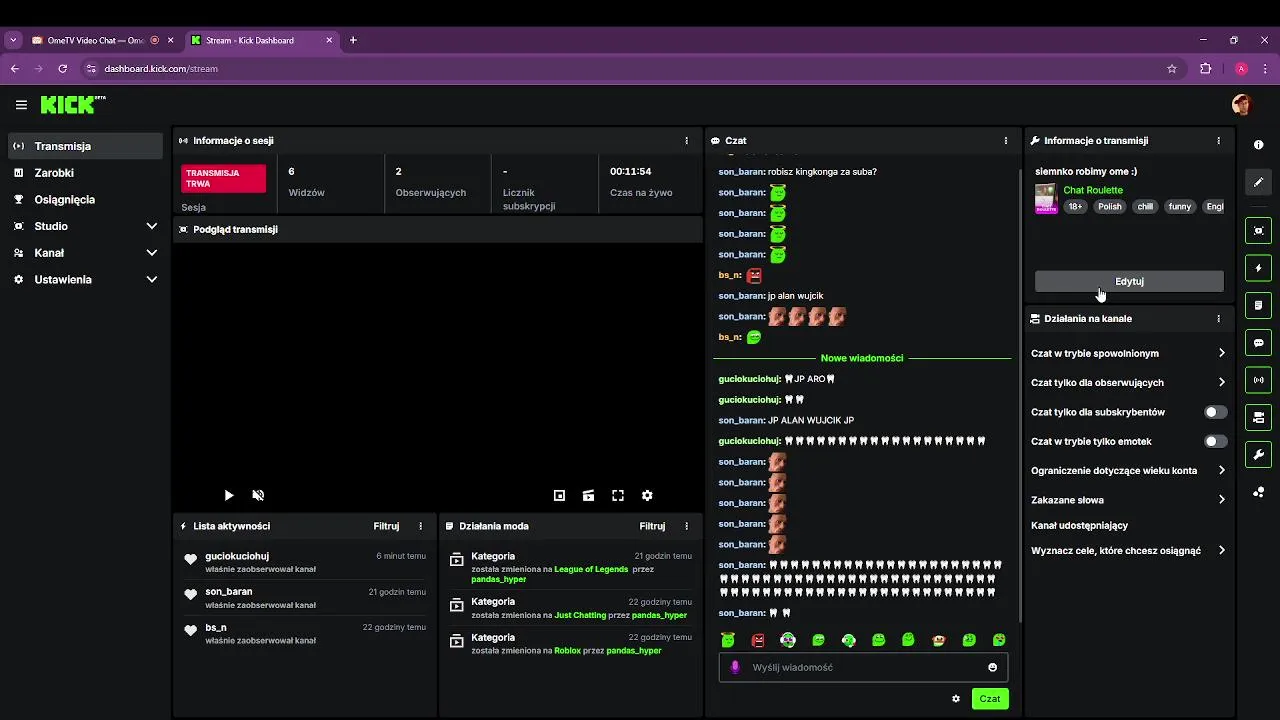
Task: Expand Wyznacz cele, które chcesz osiągnąć
Action: tap(1128, 550)
